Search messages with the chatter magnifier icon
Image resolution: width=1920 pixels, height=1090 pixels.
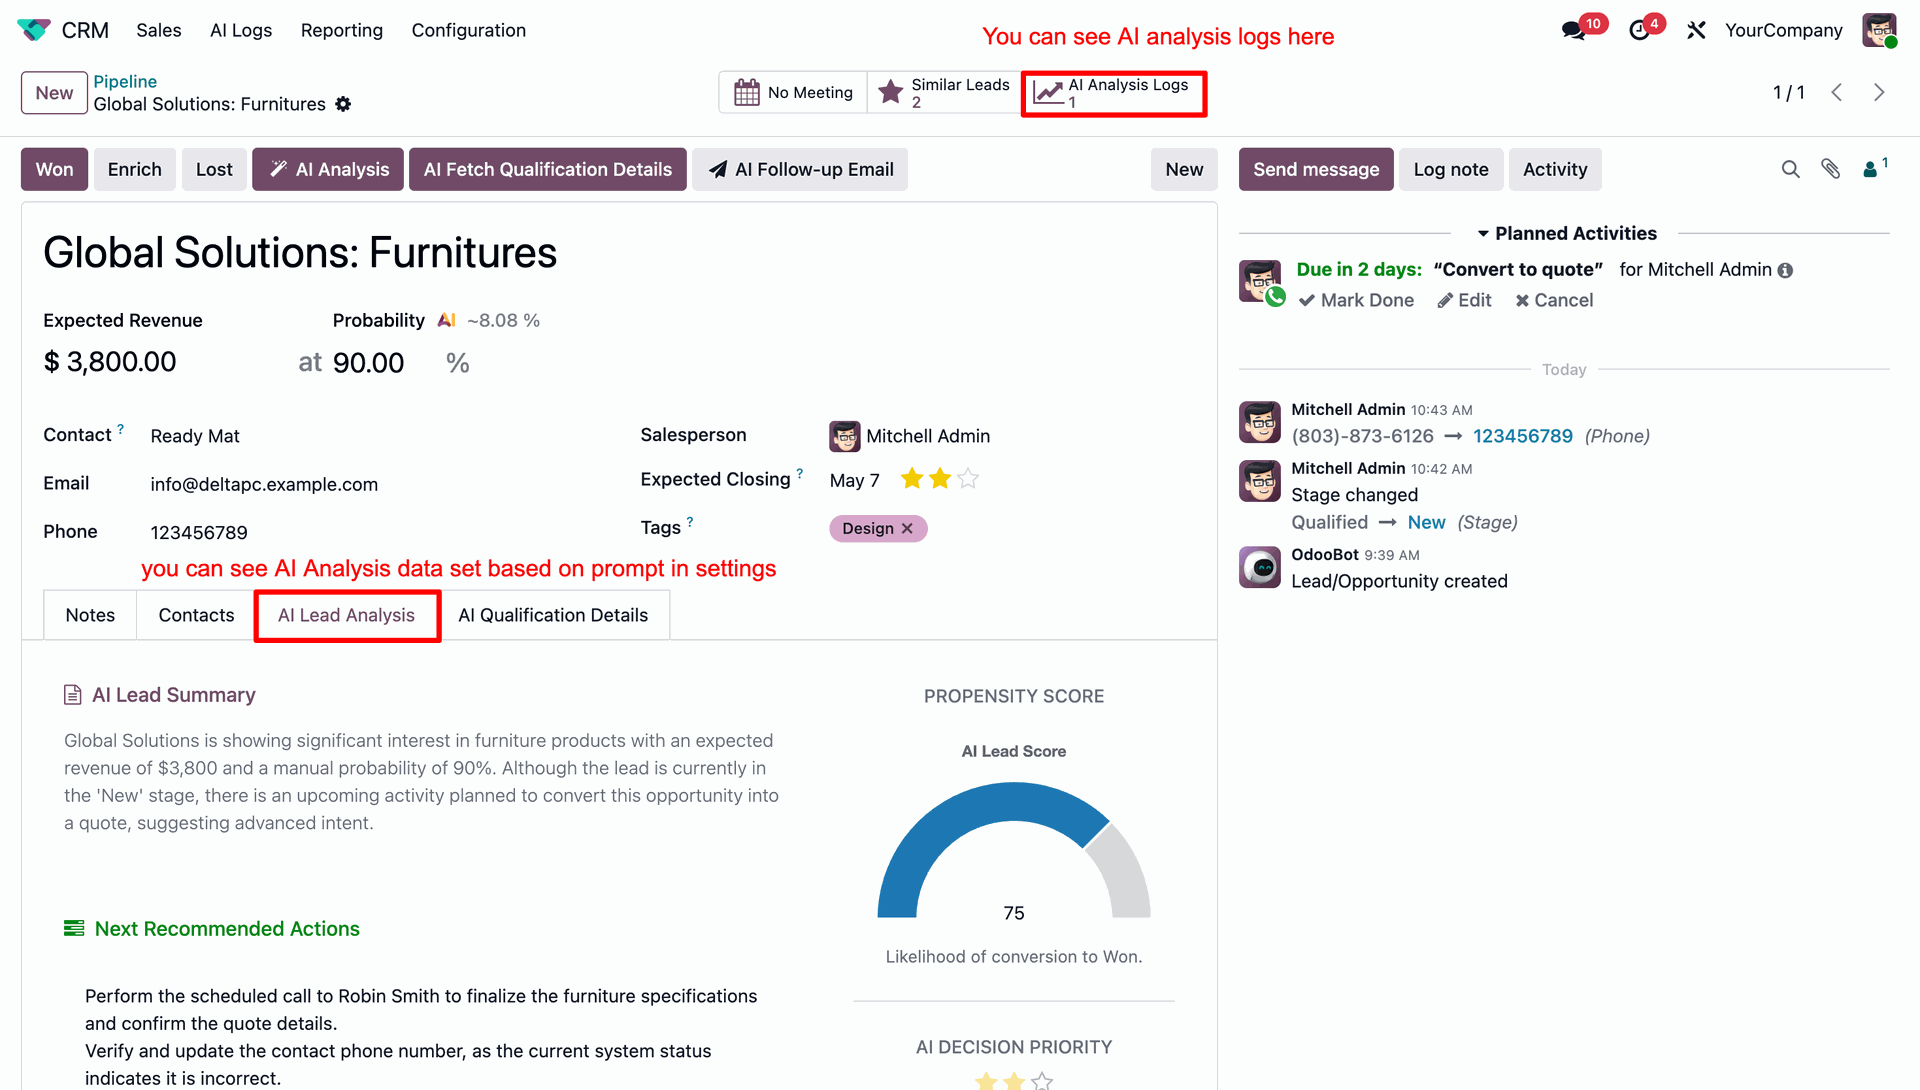tap(1790, 169)
